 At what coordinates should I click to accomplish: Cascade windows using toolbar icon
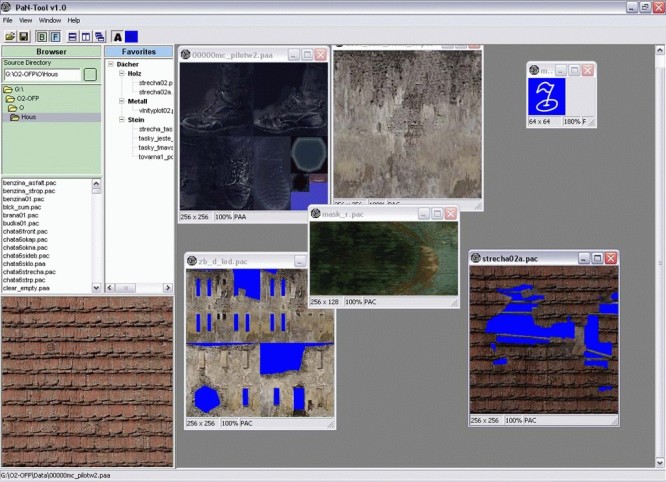pyautogui.click(x=99, y=36)
